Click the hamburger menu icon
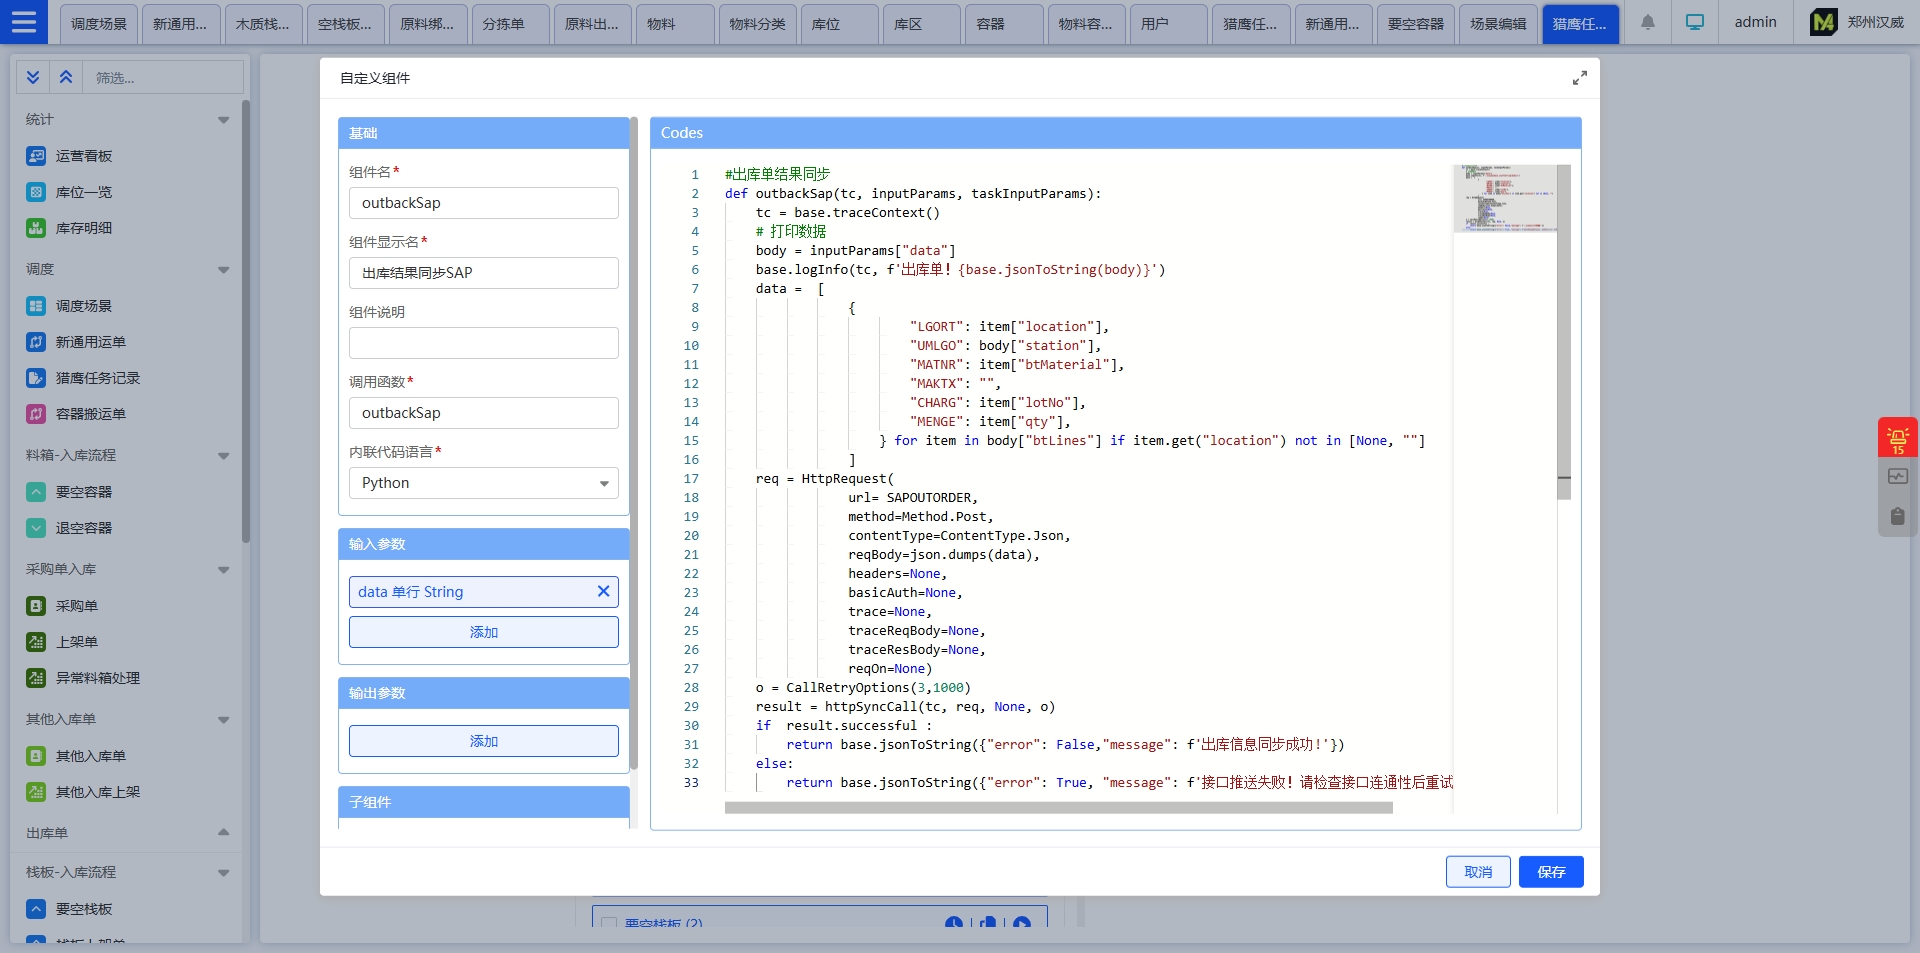The height and width of the screenshot is (953, 1920). 23,22
